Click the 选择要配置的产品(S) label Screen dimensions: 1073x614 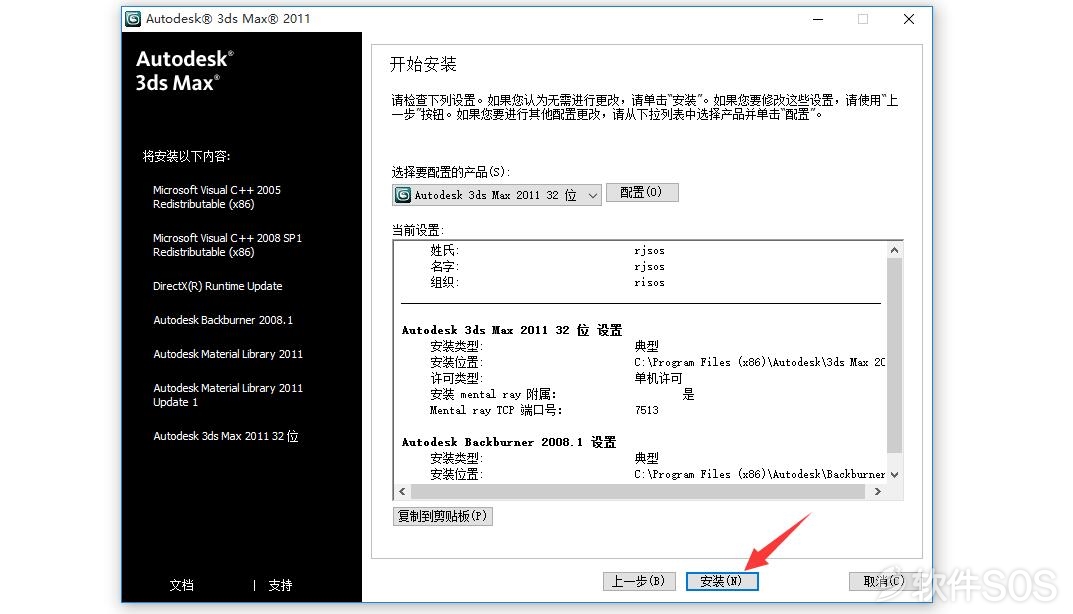point(451,172)
